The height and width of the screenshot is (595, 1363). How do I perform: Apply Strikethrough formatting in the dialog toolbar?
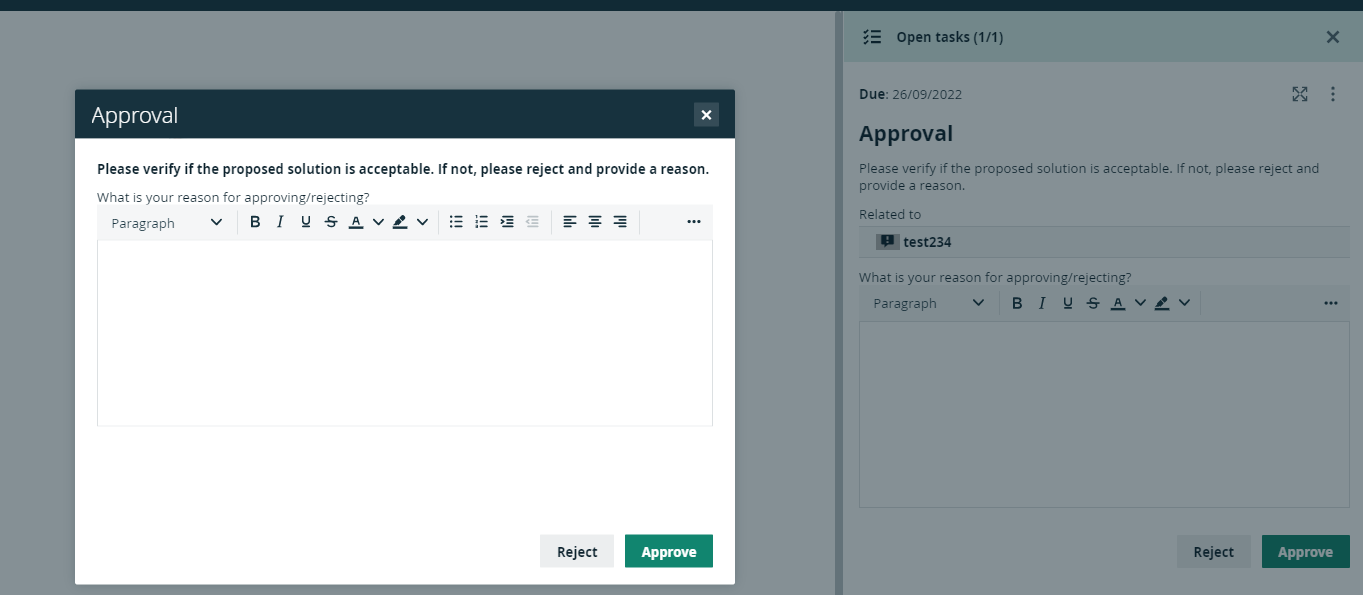tap(331, 222)
